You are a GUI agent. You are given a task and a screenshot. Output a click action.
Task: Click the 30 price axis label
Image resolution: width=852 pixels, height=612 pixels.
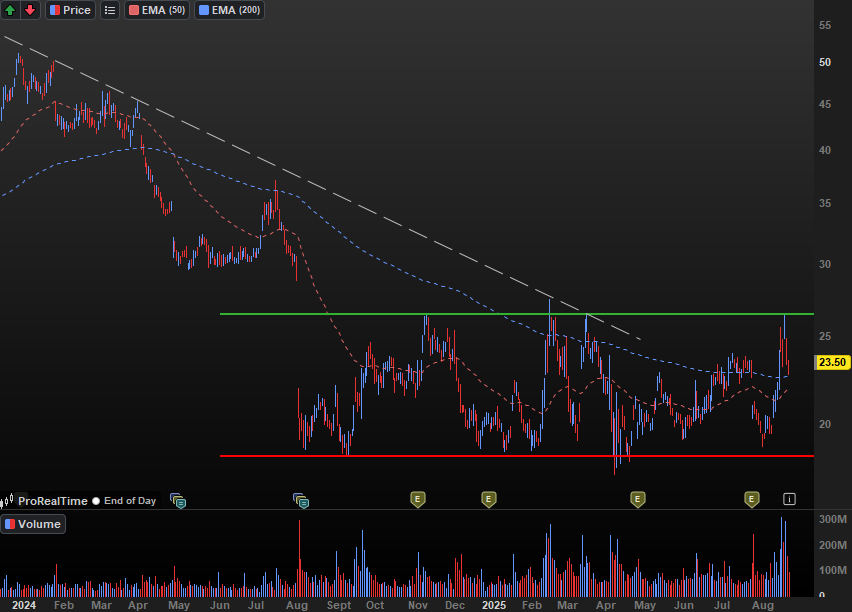825,264
